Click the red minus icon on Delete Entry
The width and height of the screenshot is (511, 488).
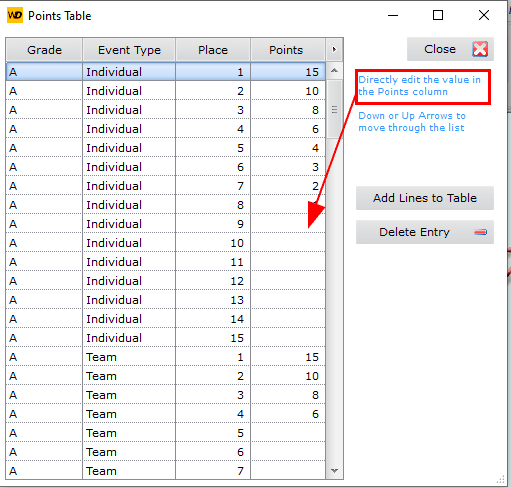(x=480, y=232)
